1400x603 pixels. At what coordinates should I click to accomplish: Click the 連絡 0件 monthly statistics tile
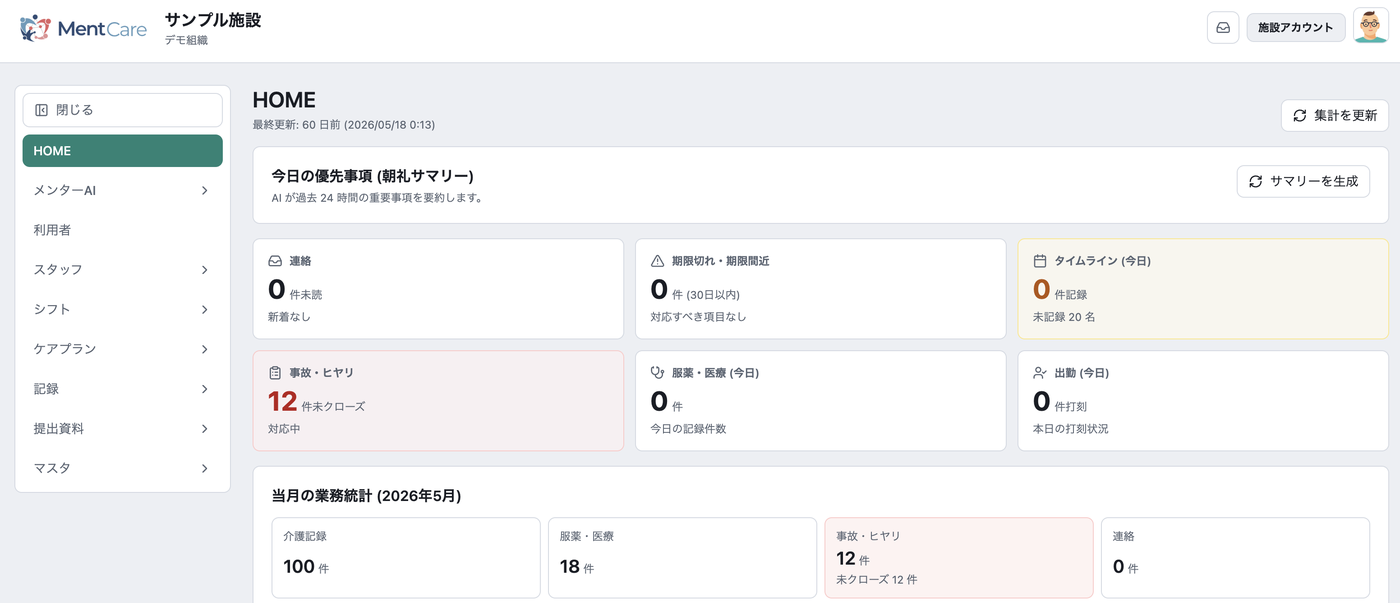click(x=1235, y=558)
